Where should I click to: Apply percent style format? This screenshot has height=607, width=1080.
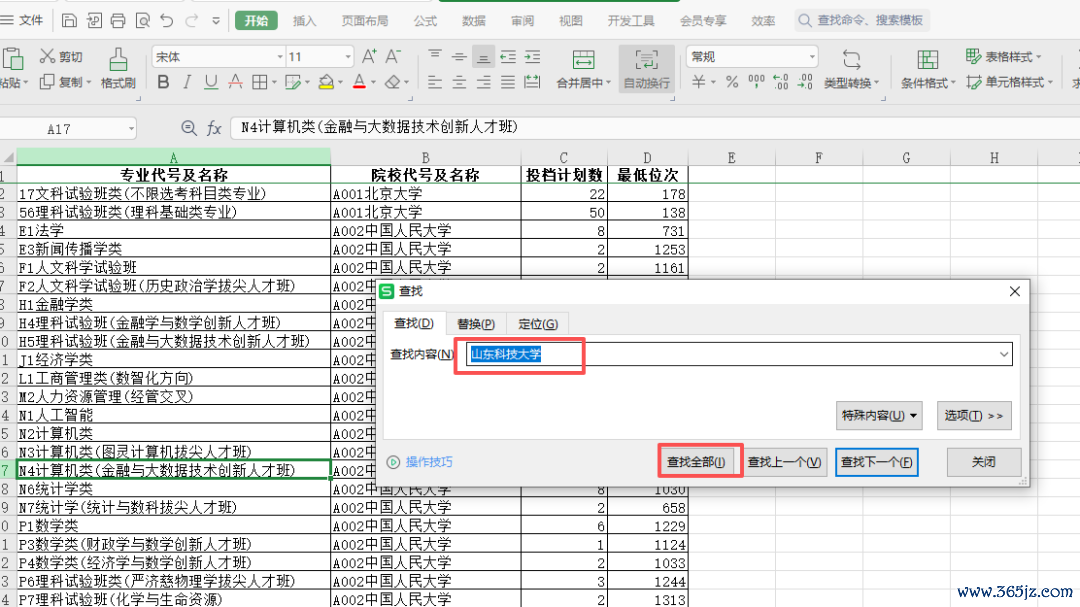coord(731,83)
